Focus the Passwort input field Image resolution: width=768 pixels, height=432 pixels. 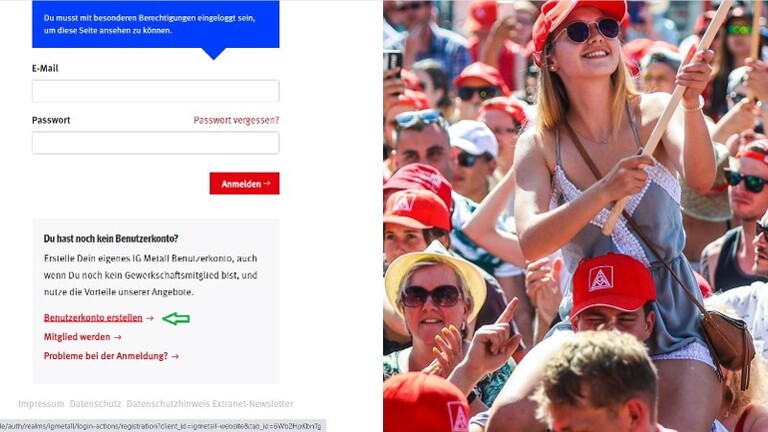[x=156, y=143]
